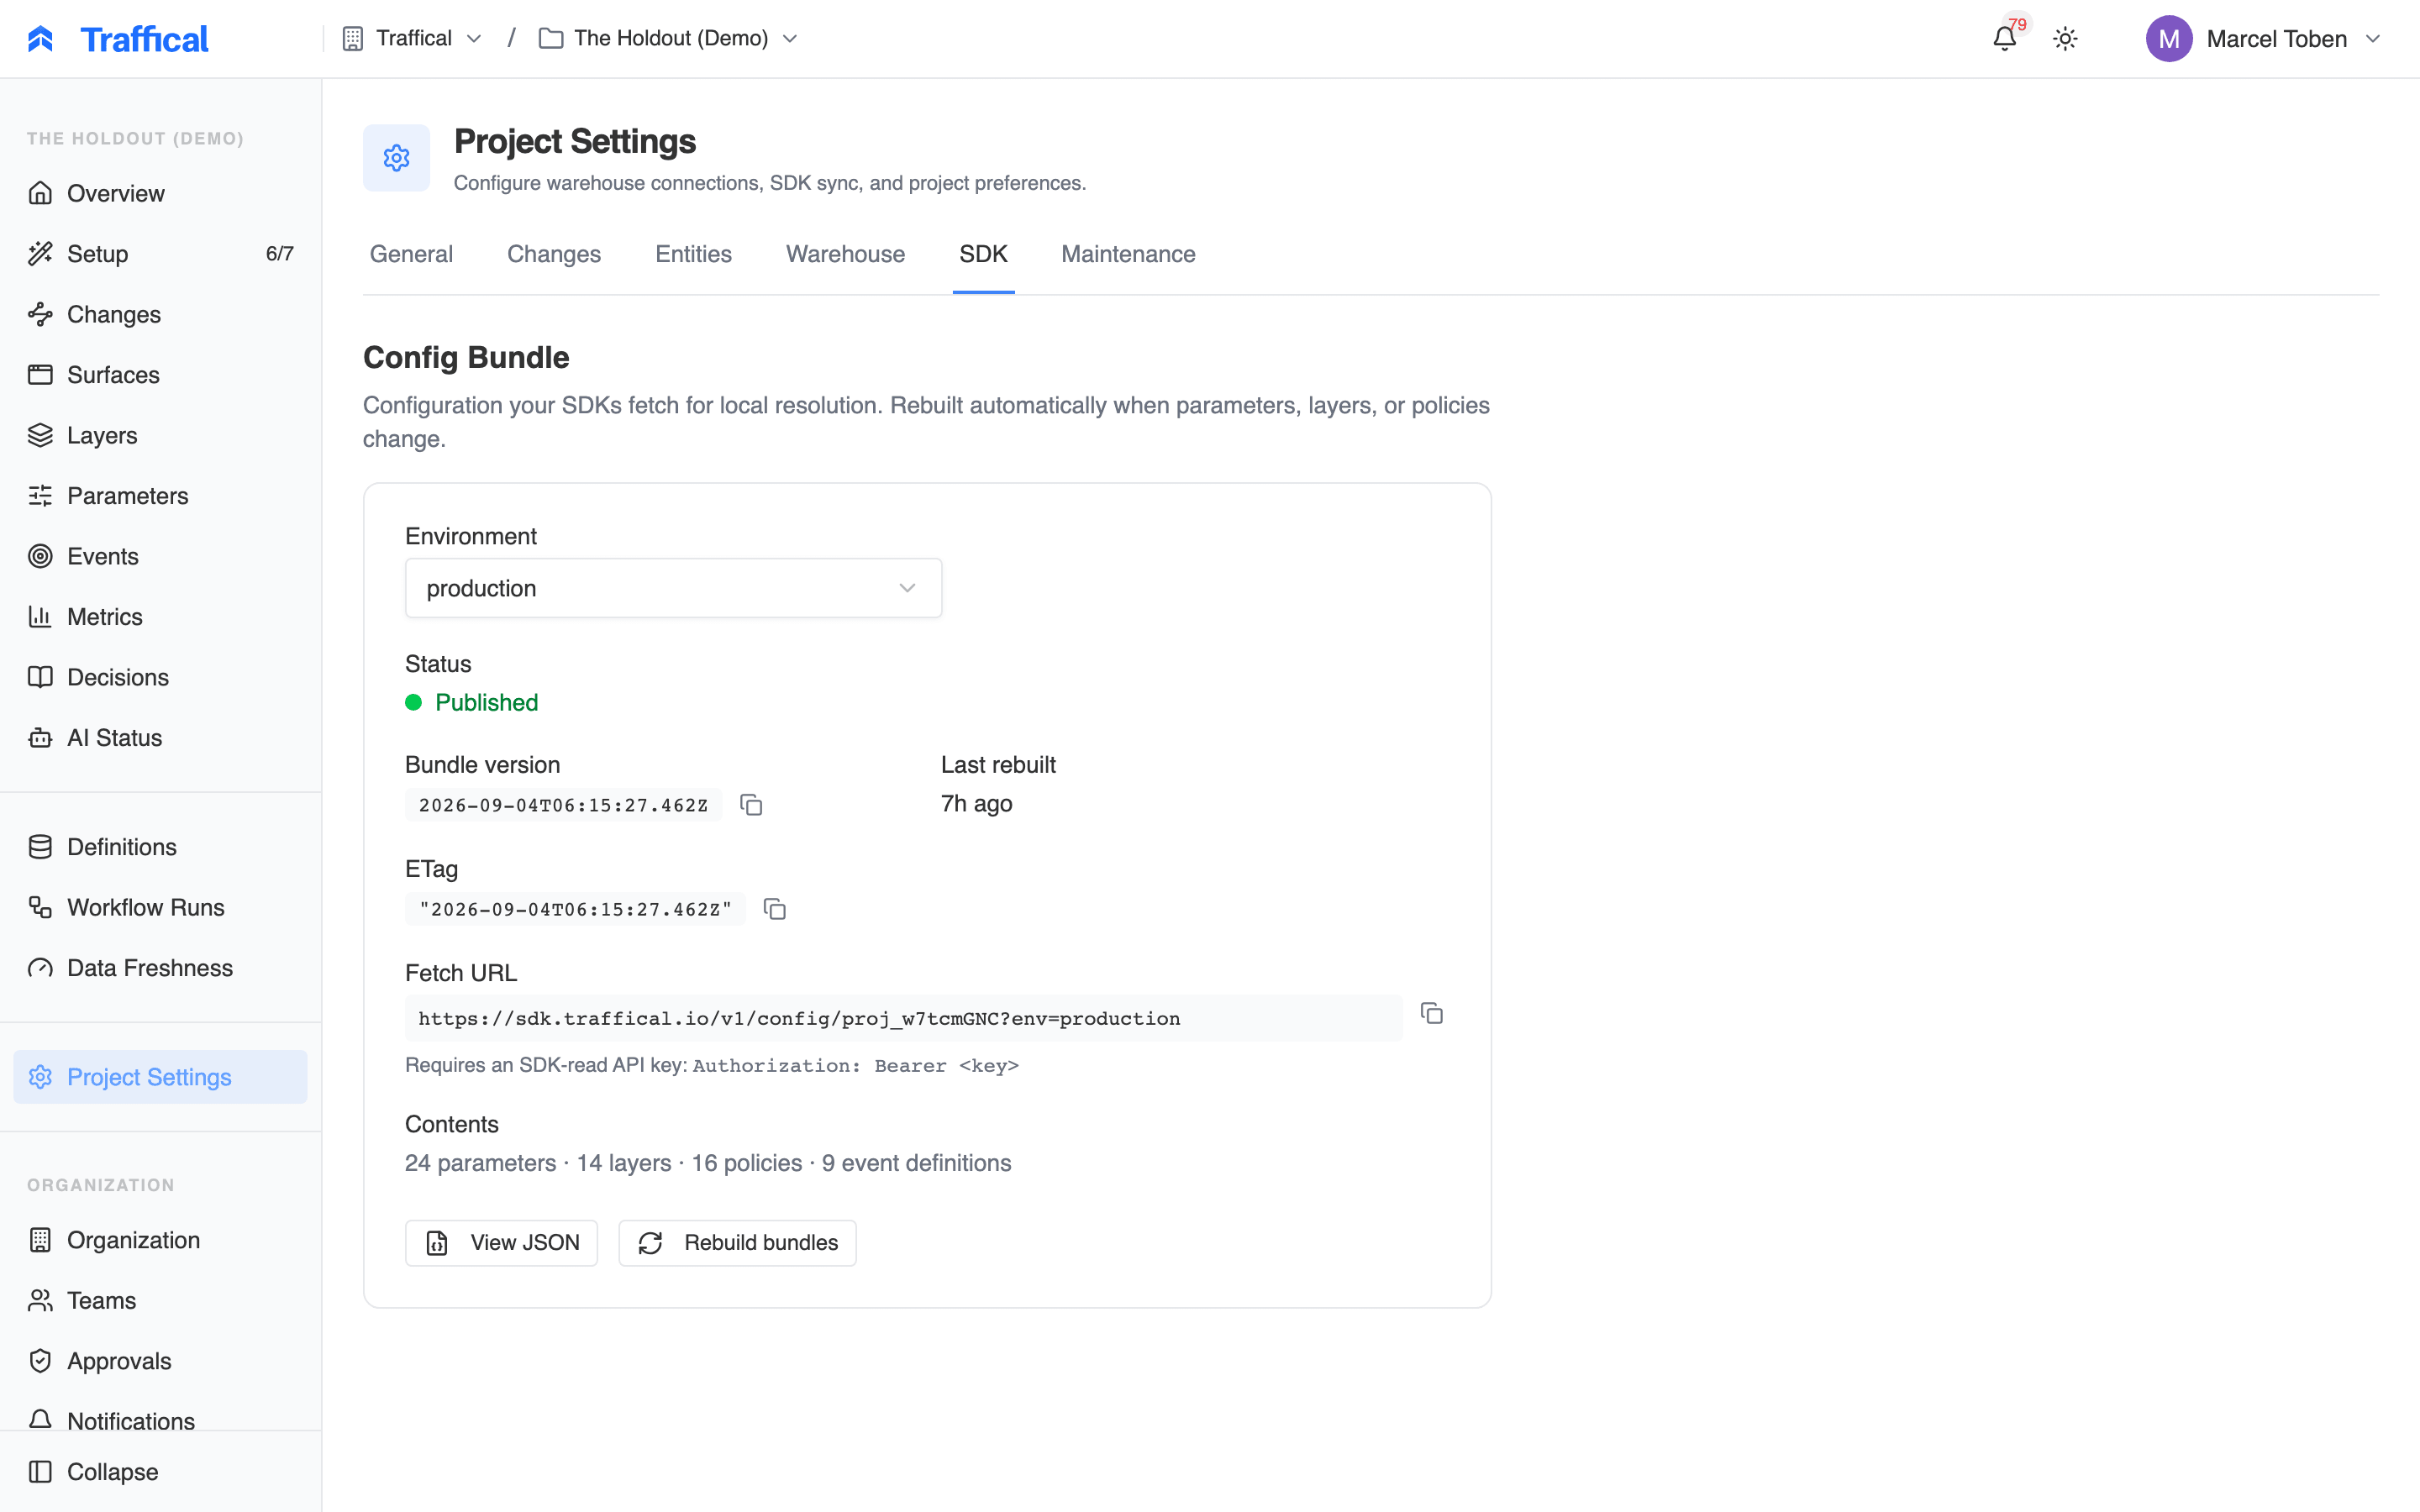This screenshot has width=2420, height=1512.
Task: Open AI Status page
Action: coord(161,738)
